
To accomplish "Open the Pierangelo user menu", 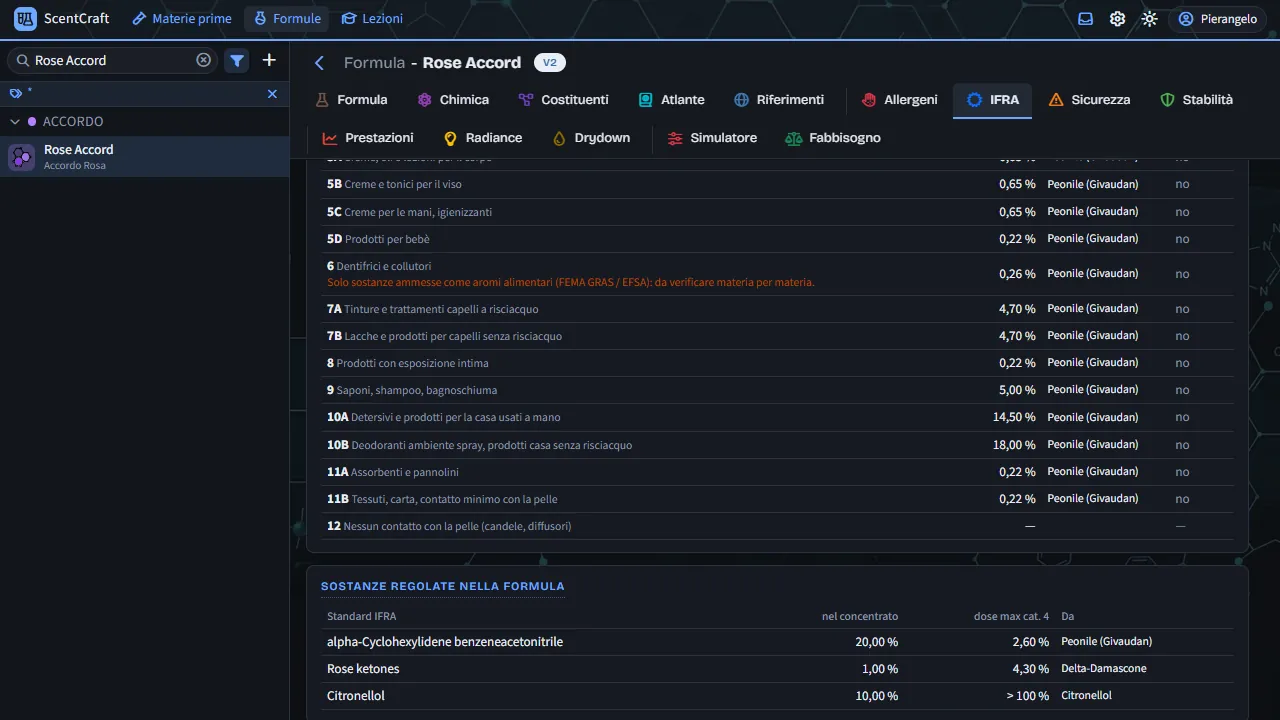I will [x=1217, y=19].
